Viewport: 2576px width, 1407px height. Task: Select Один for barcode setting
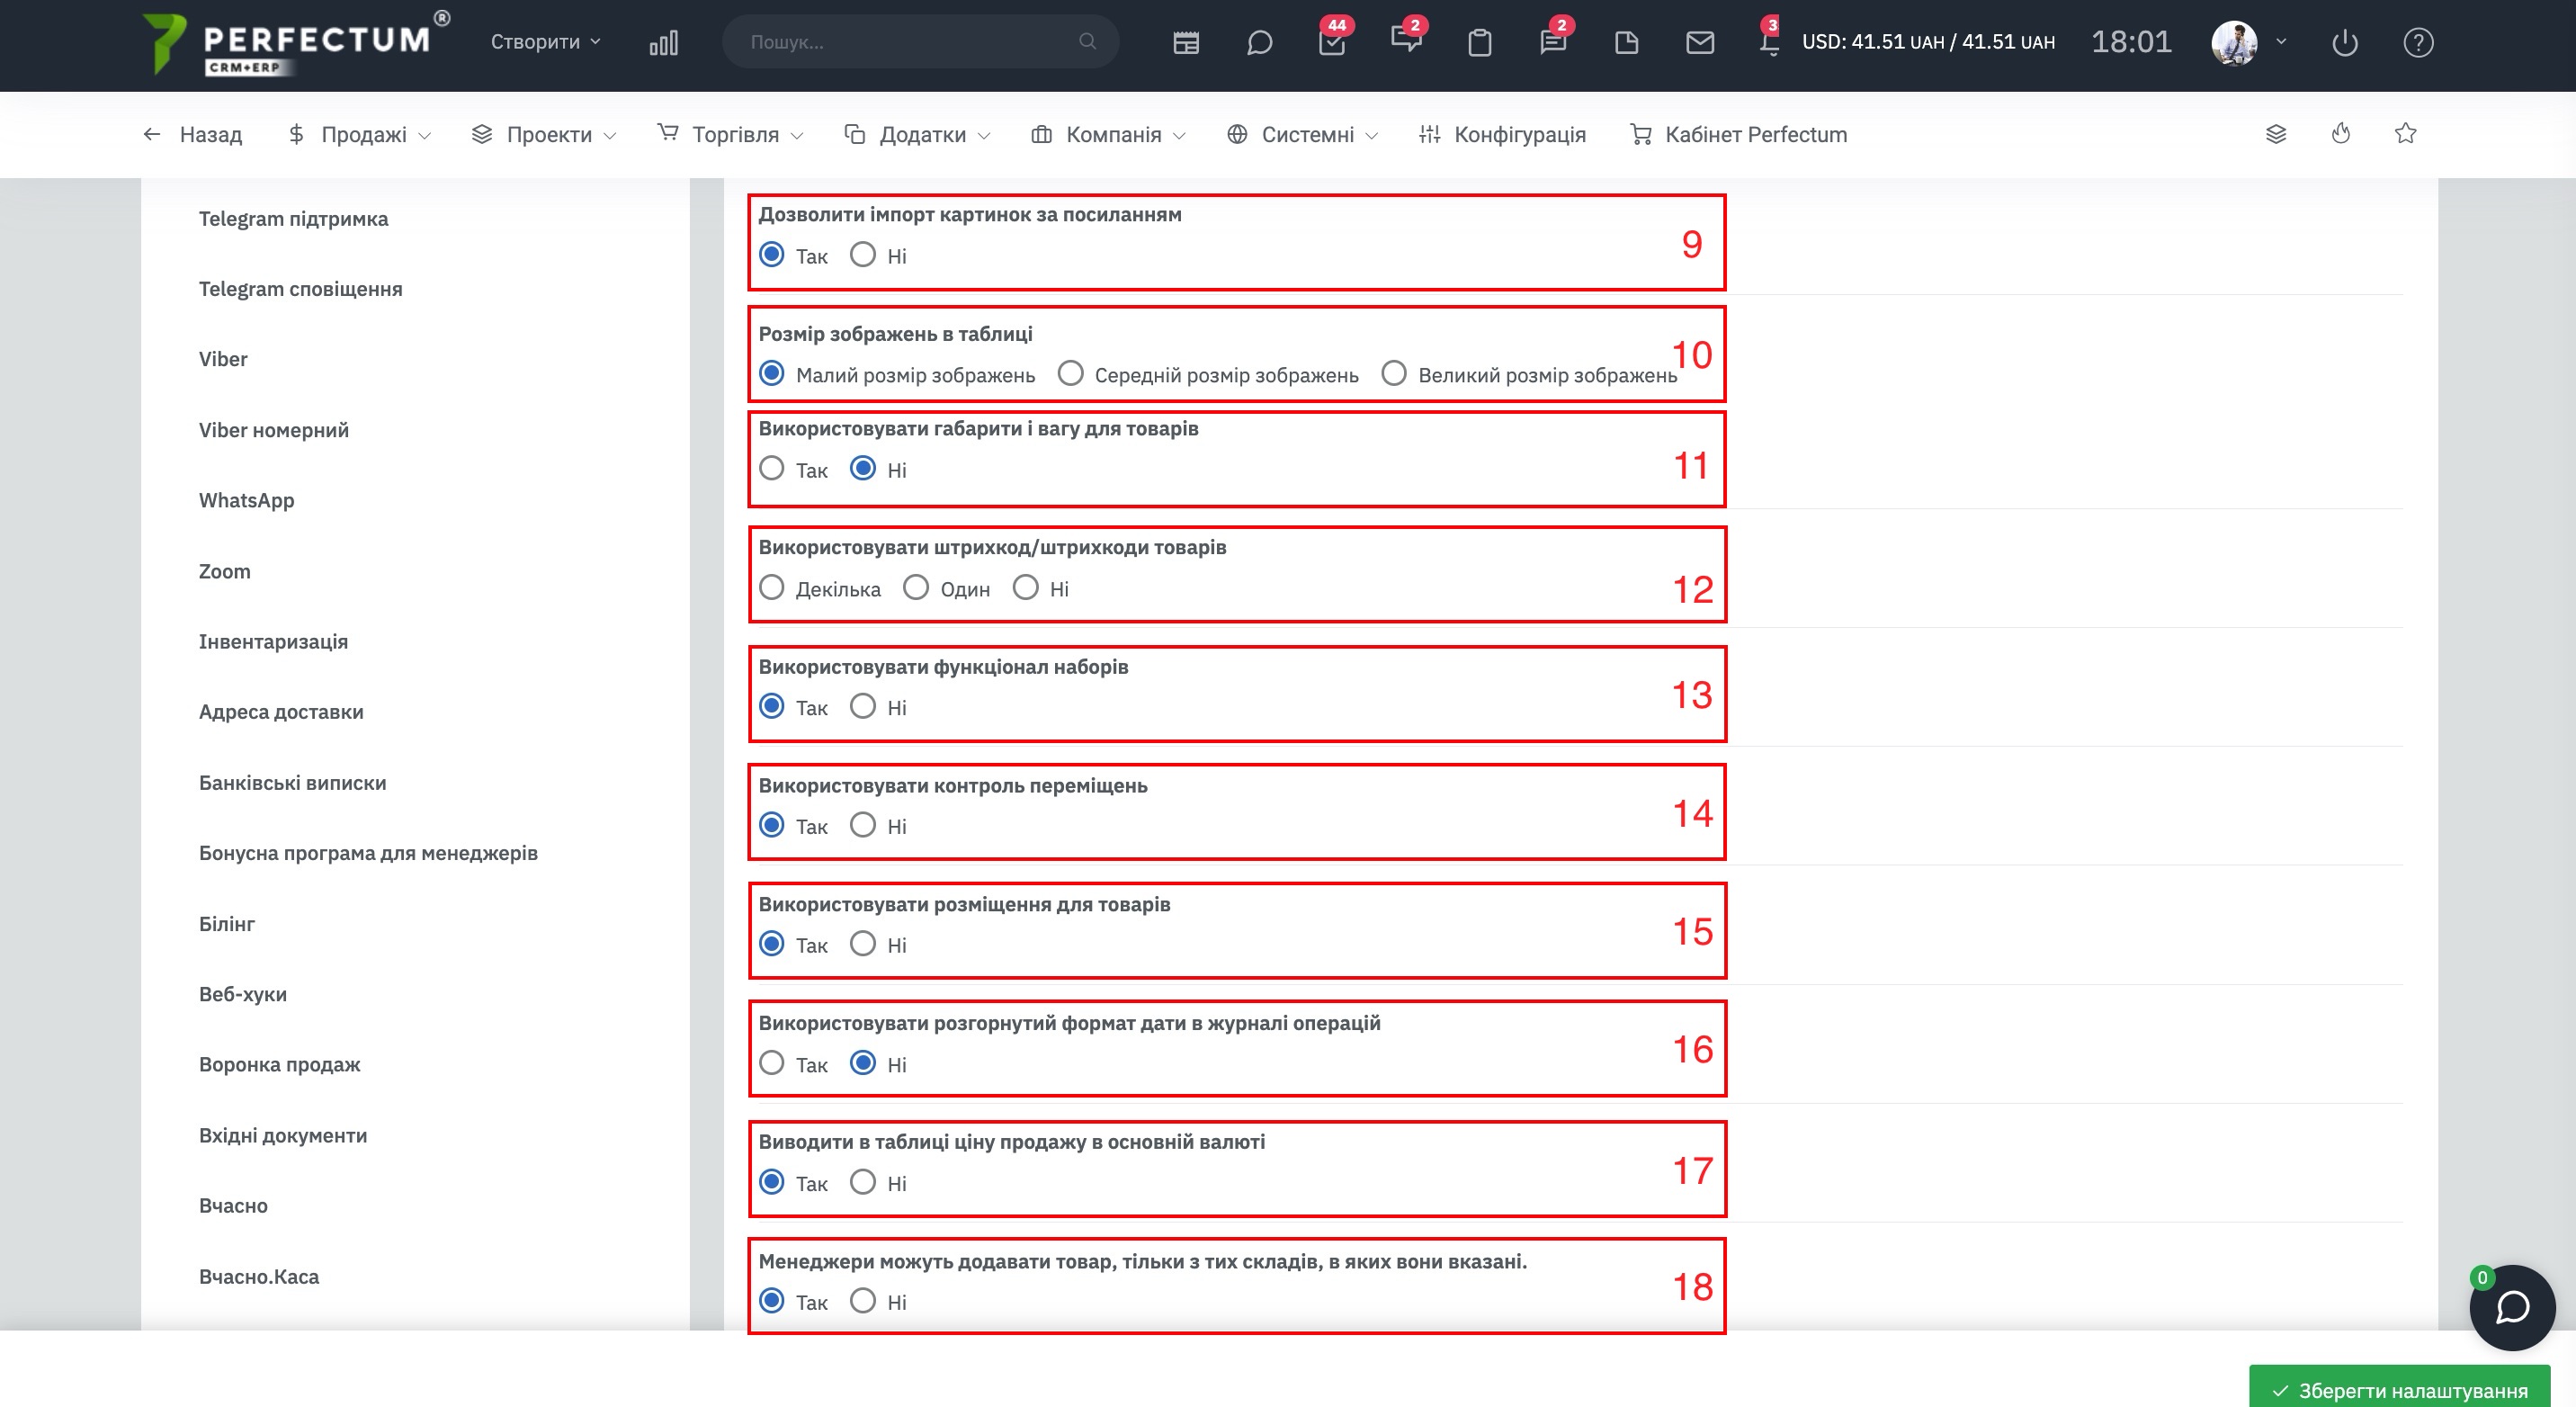pyautogui.click(x=916, y=588)
